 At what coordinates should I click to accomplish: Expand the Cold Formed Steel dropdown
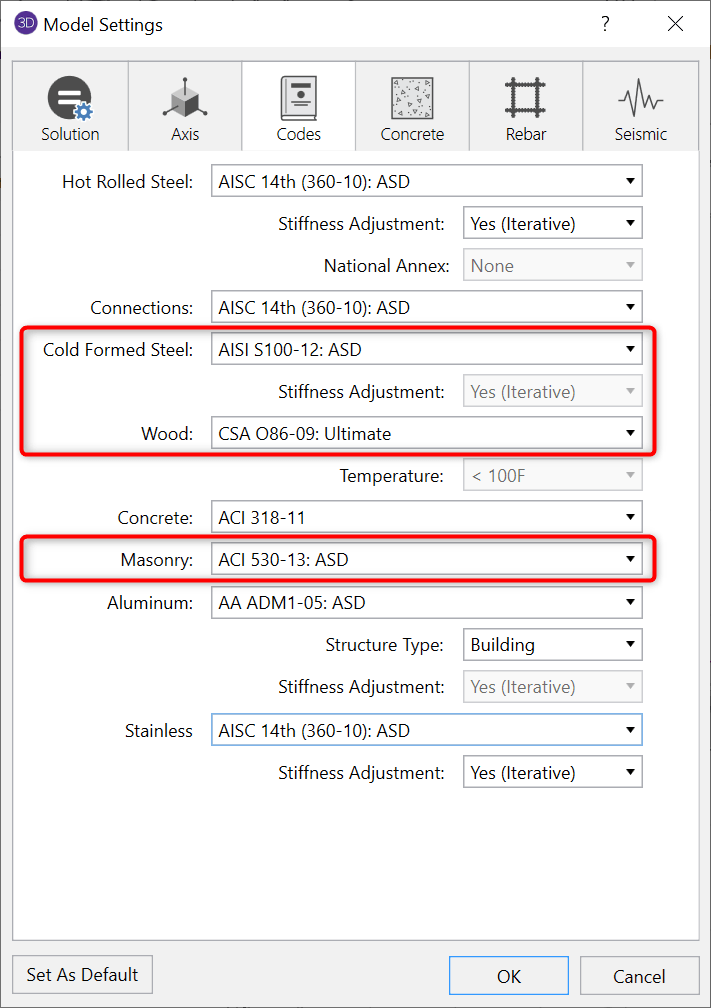(x=426, y=350)
